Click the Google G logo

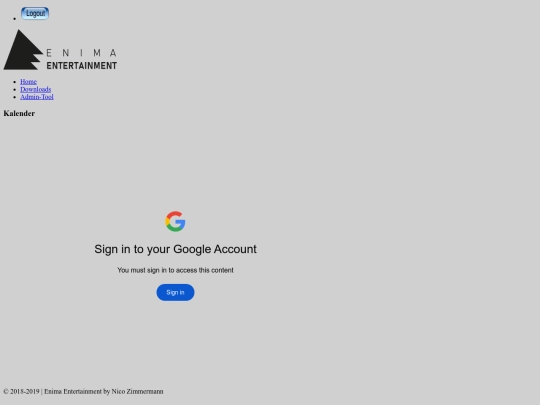tap(175, 221)
